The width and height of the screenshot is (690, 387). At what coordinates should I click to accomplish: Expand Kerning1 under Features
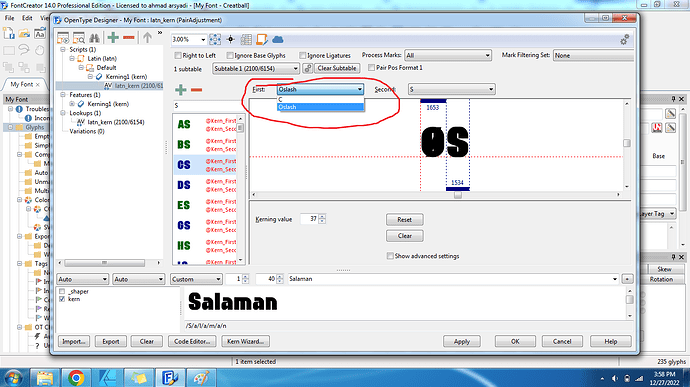[72, 104]
